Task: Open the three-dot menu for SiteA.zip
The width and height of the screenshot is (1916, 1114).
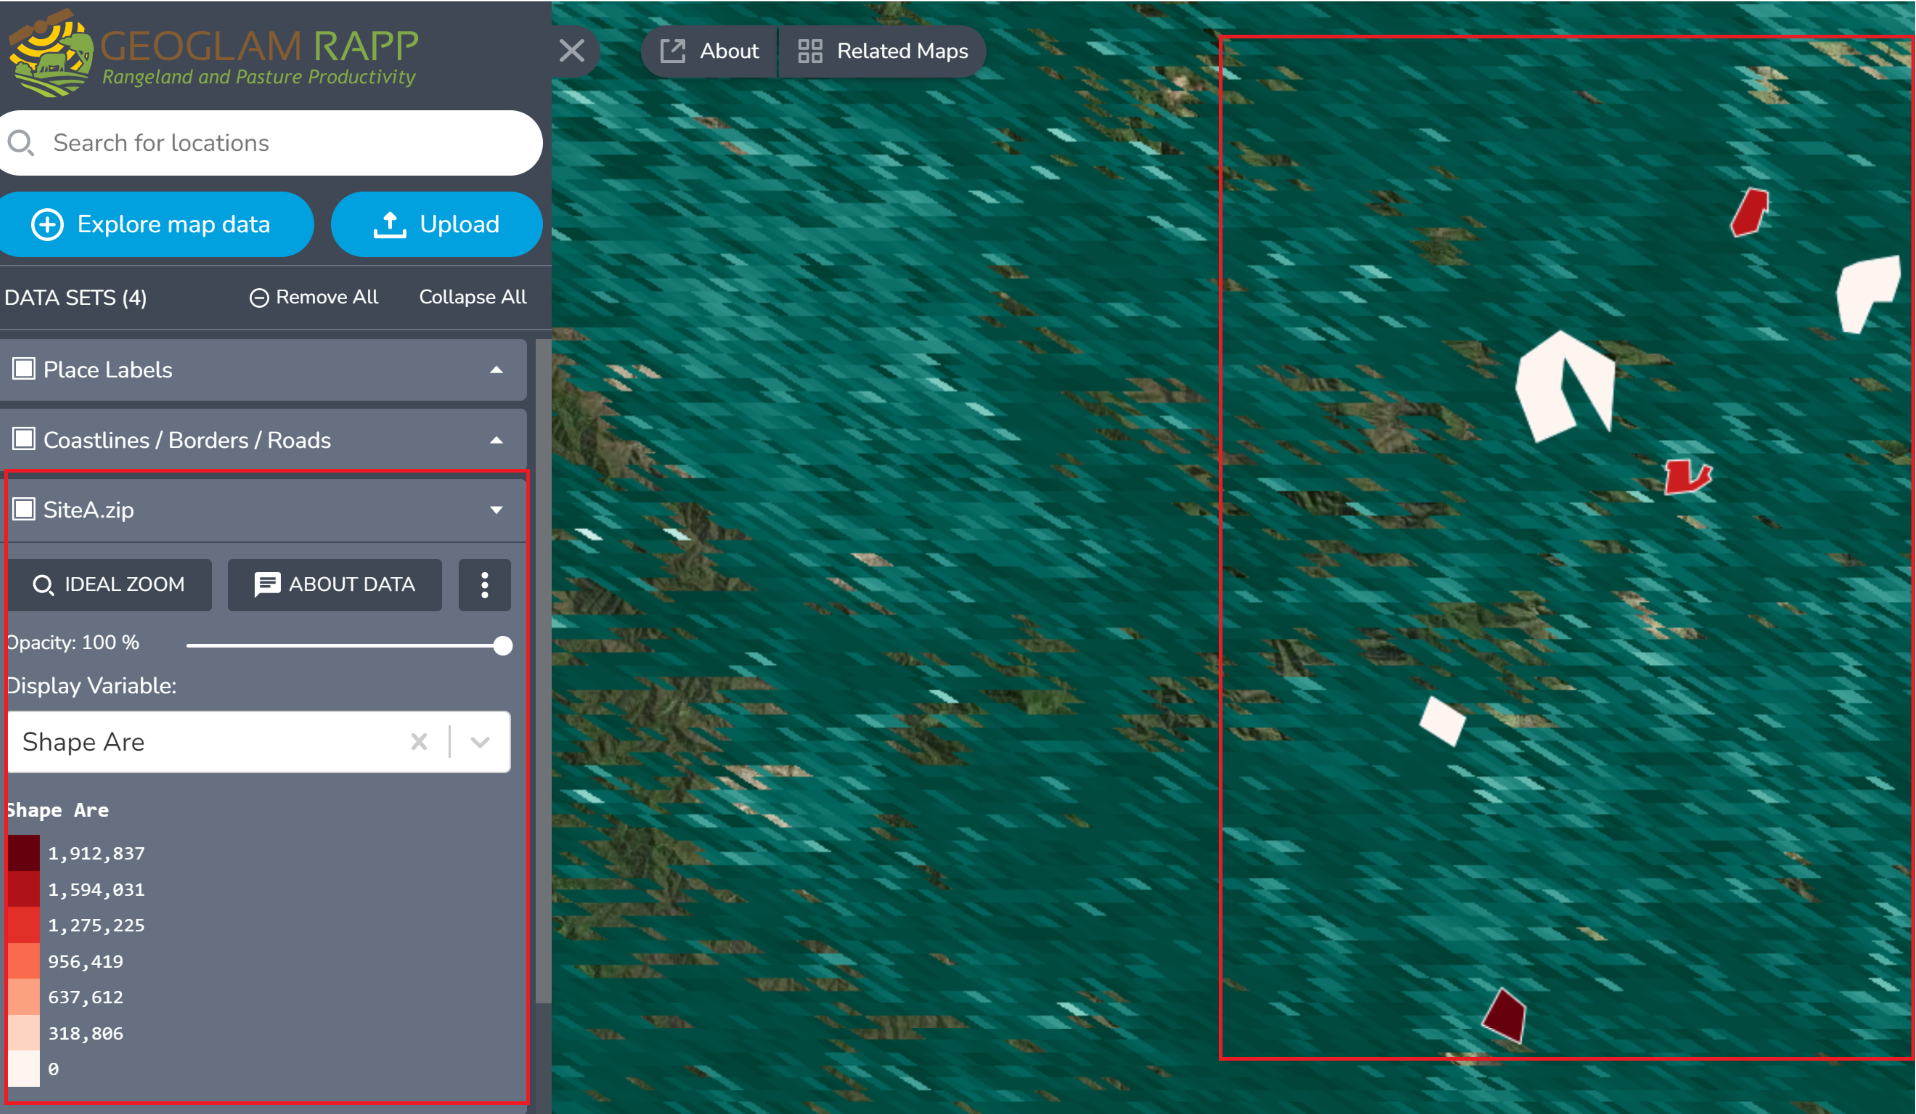Action: (x=485, y=585)
